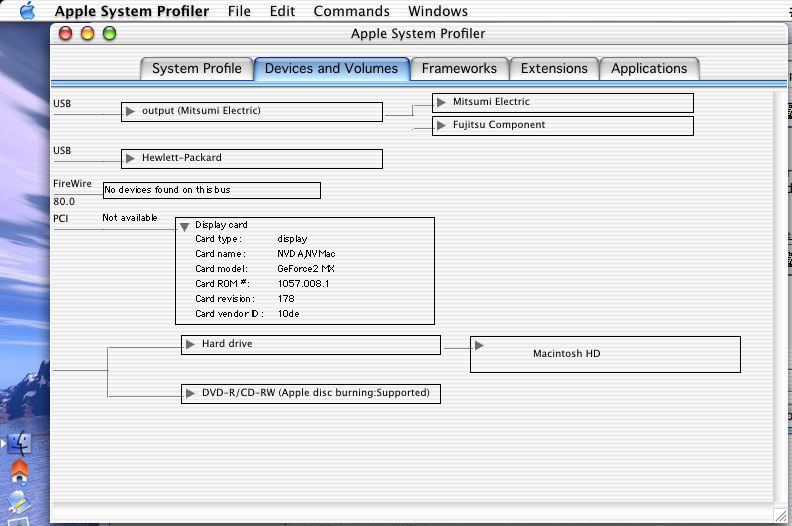Click the '10de' vendor ID value
The width and height of the screenshot is (792, 526).
[x=288, y=314]
